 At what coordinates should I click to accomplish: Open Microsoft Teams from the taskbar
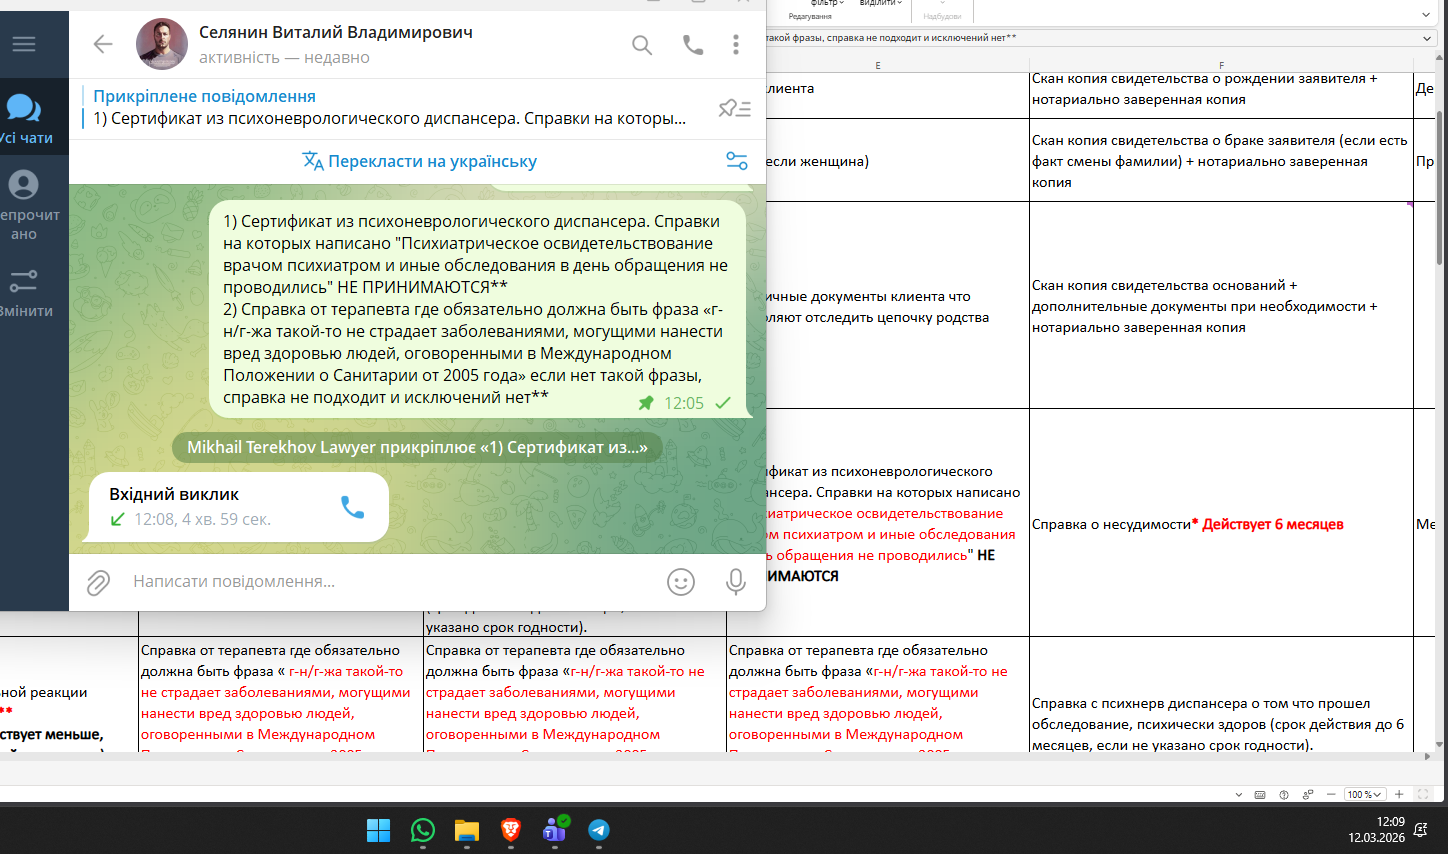point(555,830)
